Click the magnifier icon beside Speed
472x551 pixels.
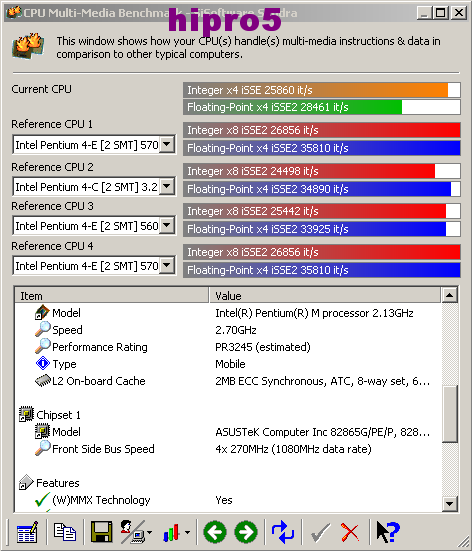(43, 329)
